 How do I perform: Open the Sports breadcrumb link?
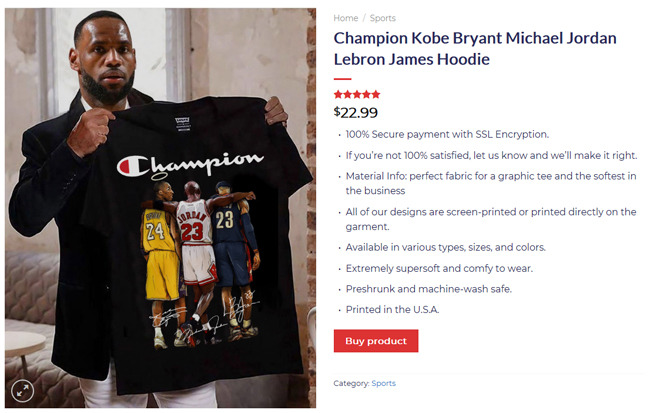(383, 18)
